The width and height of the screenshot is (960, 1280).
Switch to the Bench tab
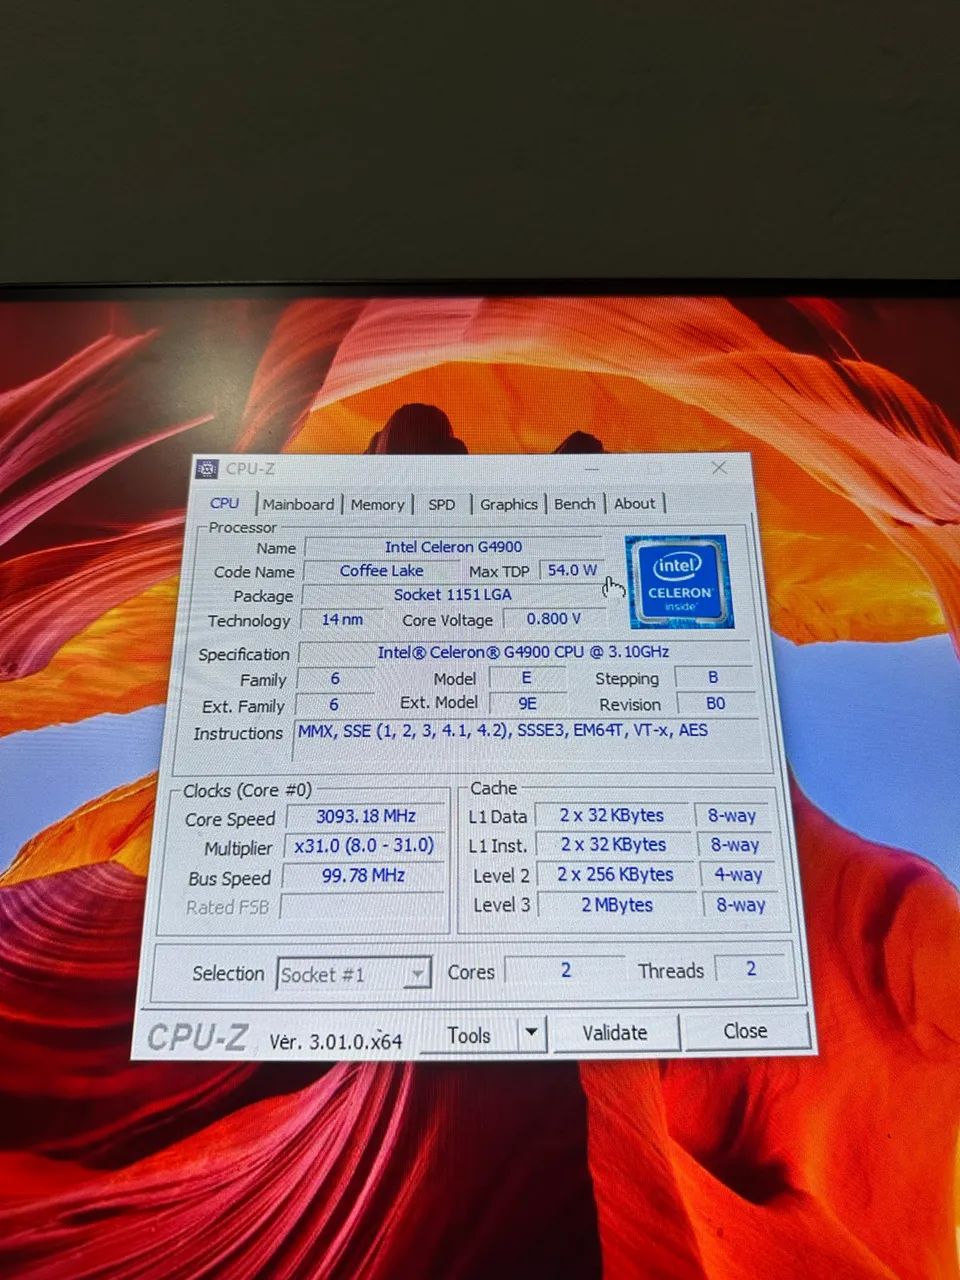[x=574, y=504]
